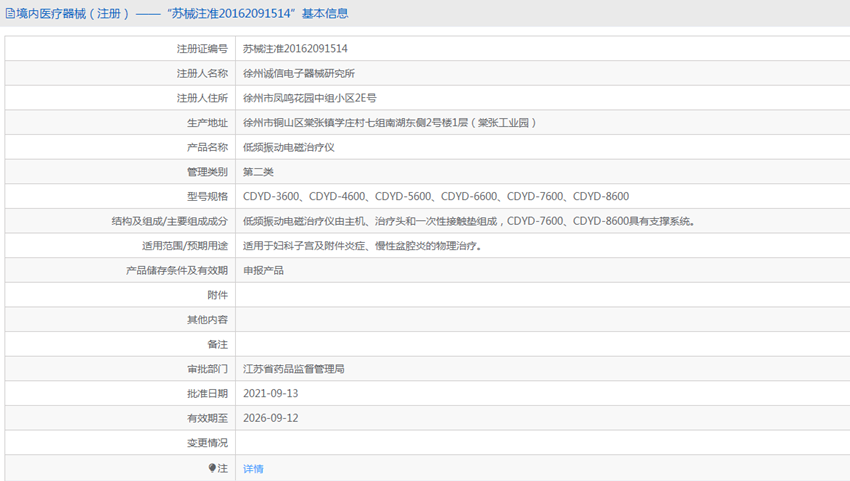The image size is (850, 481).
Task: Click the 管理类别 label
Action: tap(208, 172)
